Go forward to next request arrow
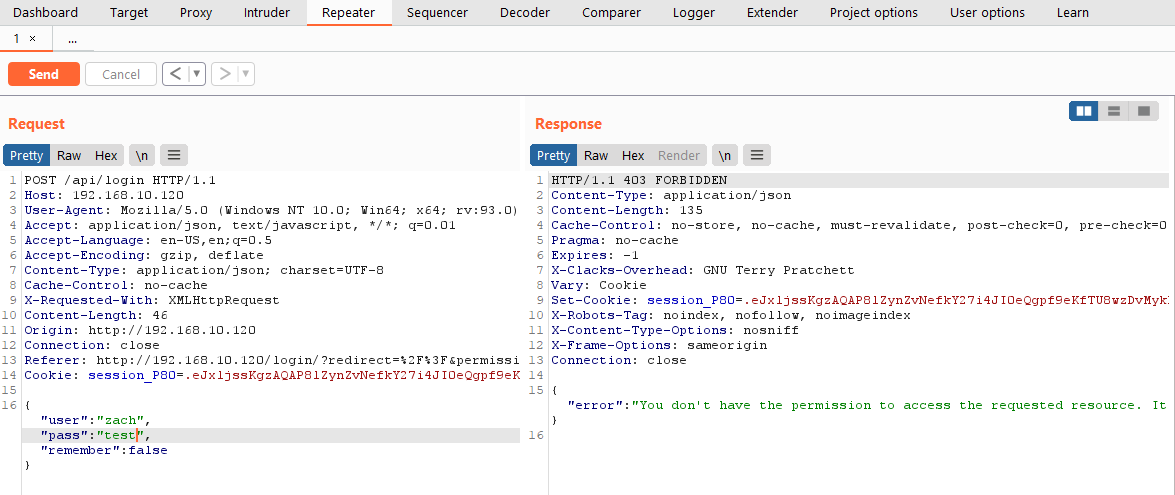 click(x=224, y=74)
